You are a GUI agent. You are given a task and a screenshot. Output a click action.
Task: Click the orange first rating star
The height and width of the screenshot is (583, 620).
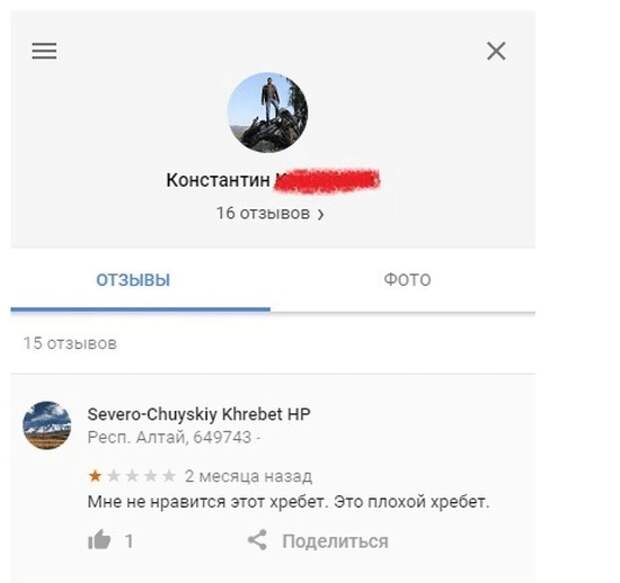tap(95, 475)
